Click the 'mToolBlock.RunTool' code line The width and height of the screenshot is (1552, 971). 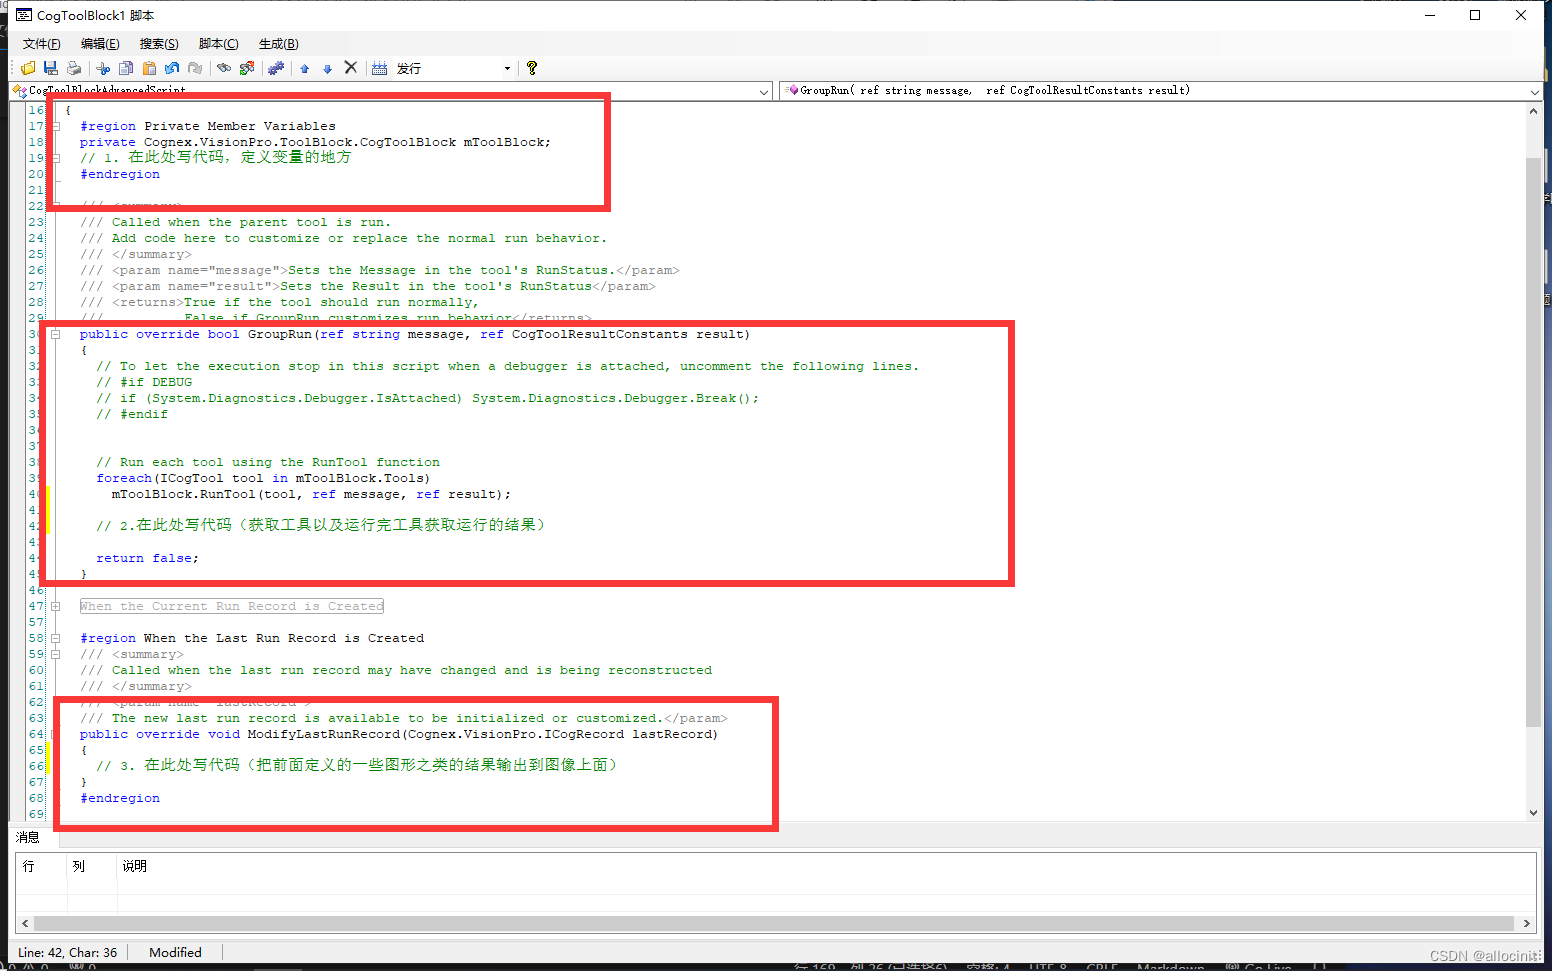coord(311,494)
